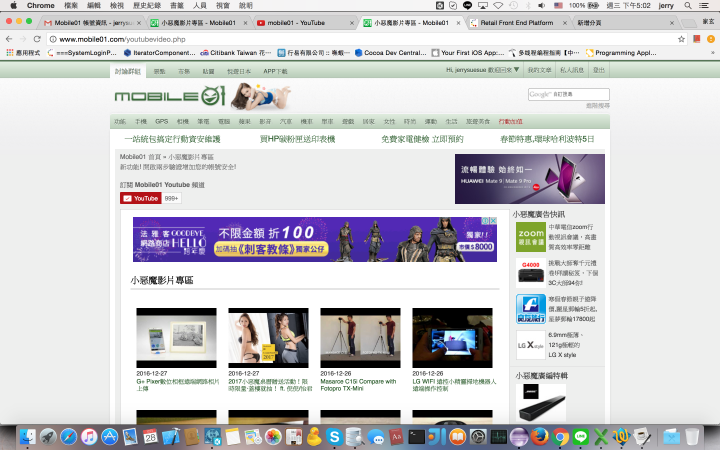
Task: Open the G+ Pixer video thumbnail
Action: point(176,338)
